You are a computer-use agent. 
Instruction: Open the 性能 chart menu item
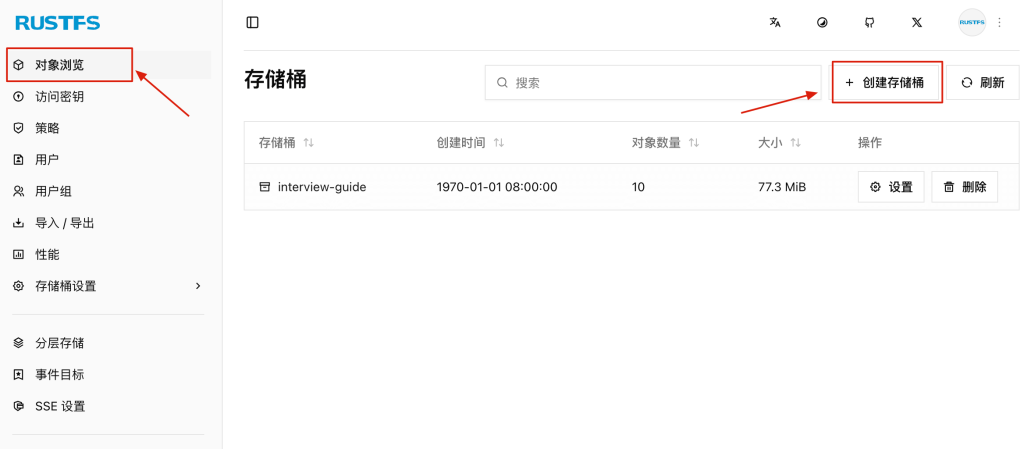tap(47, 255)
